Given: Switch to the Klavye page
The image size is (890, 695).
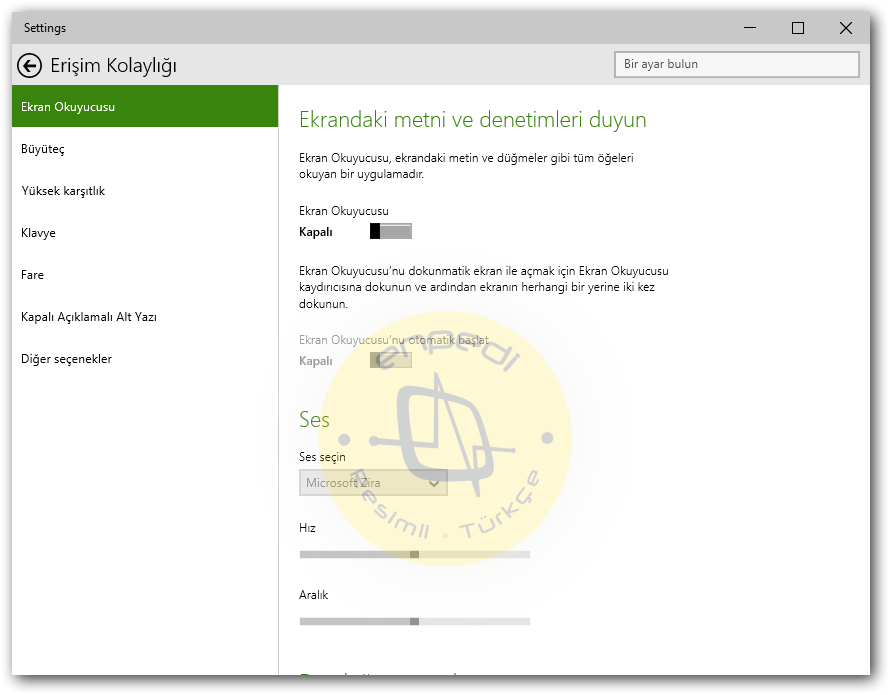Looking at the screenshot, I should (145, 233).
